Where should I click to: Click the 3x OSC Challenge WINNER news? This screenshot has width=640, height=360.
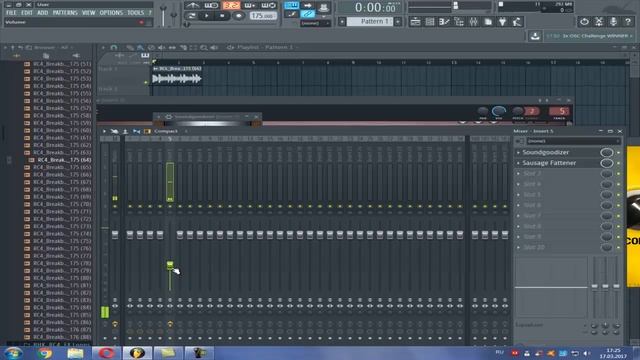[x=589, y=36]
